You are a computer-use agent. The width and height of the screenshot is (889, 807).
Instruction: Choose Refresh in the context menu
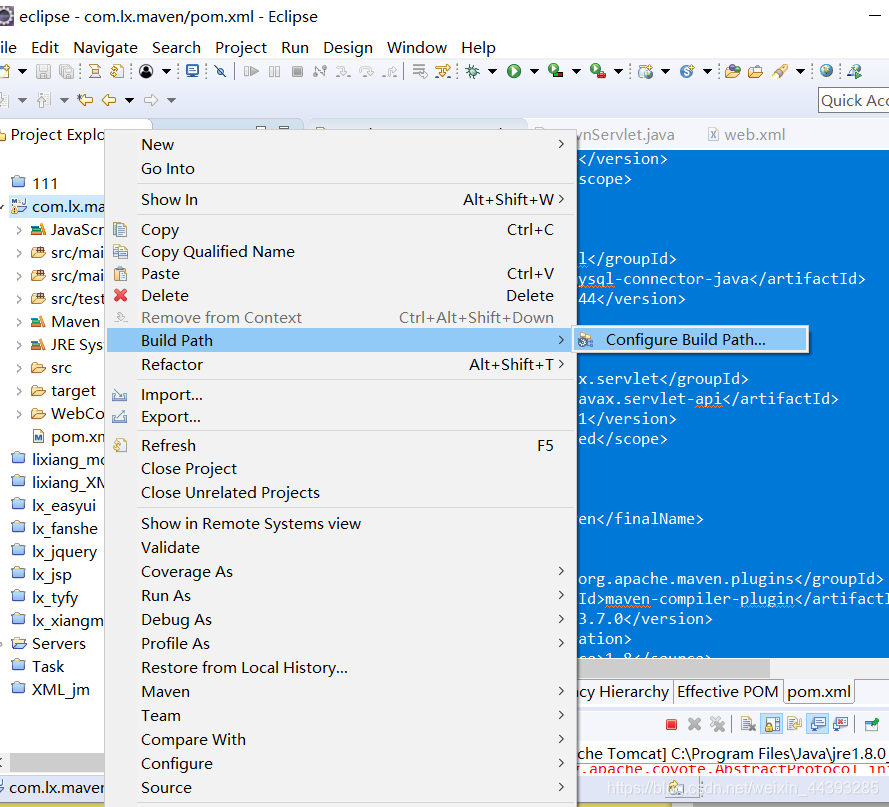point(340,446)
